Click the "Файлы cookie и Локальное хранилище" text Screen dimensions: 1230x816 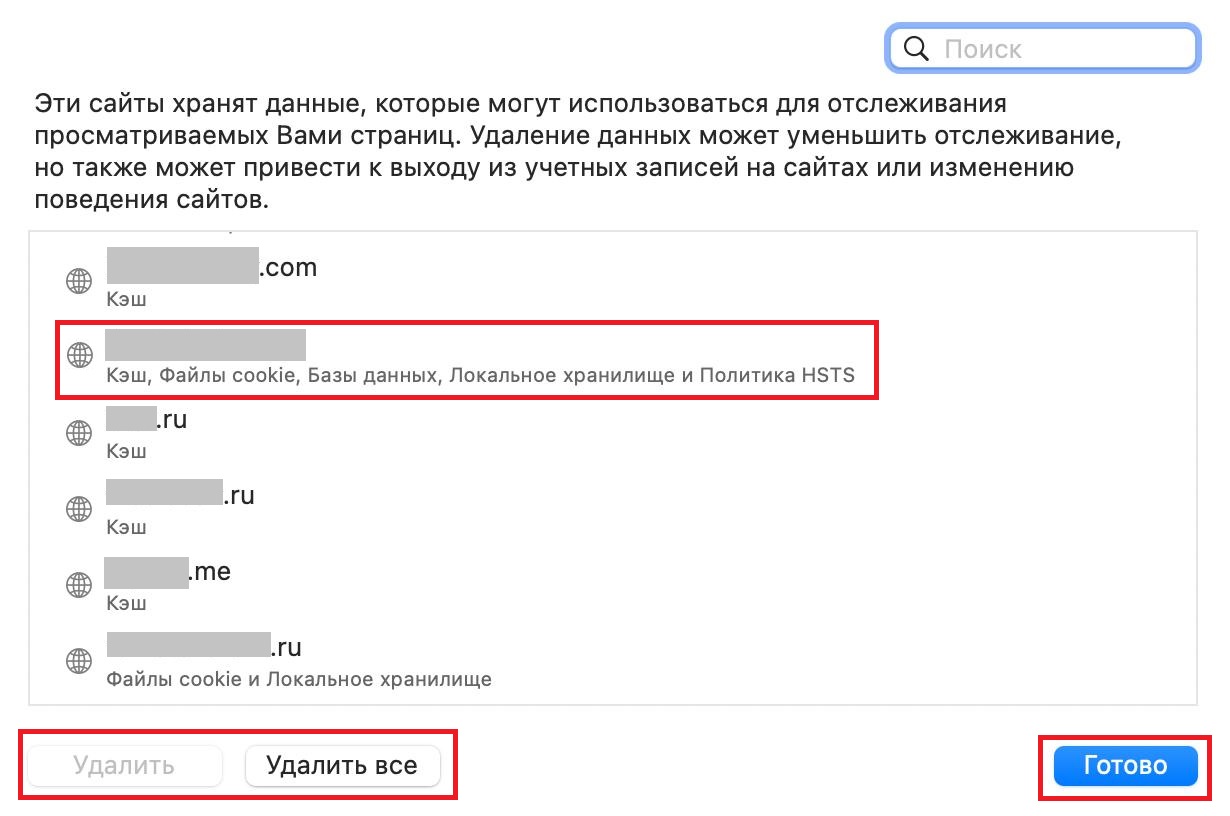click(299, 680)
